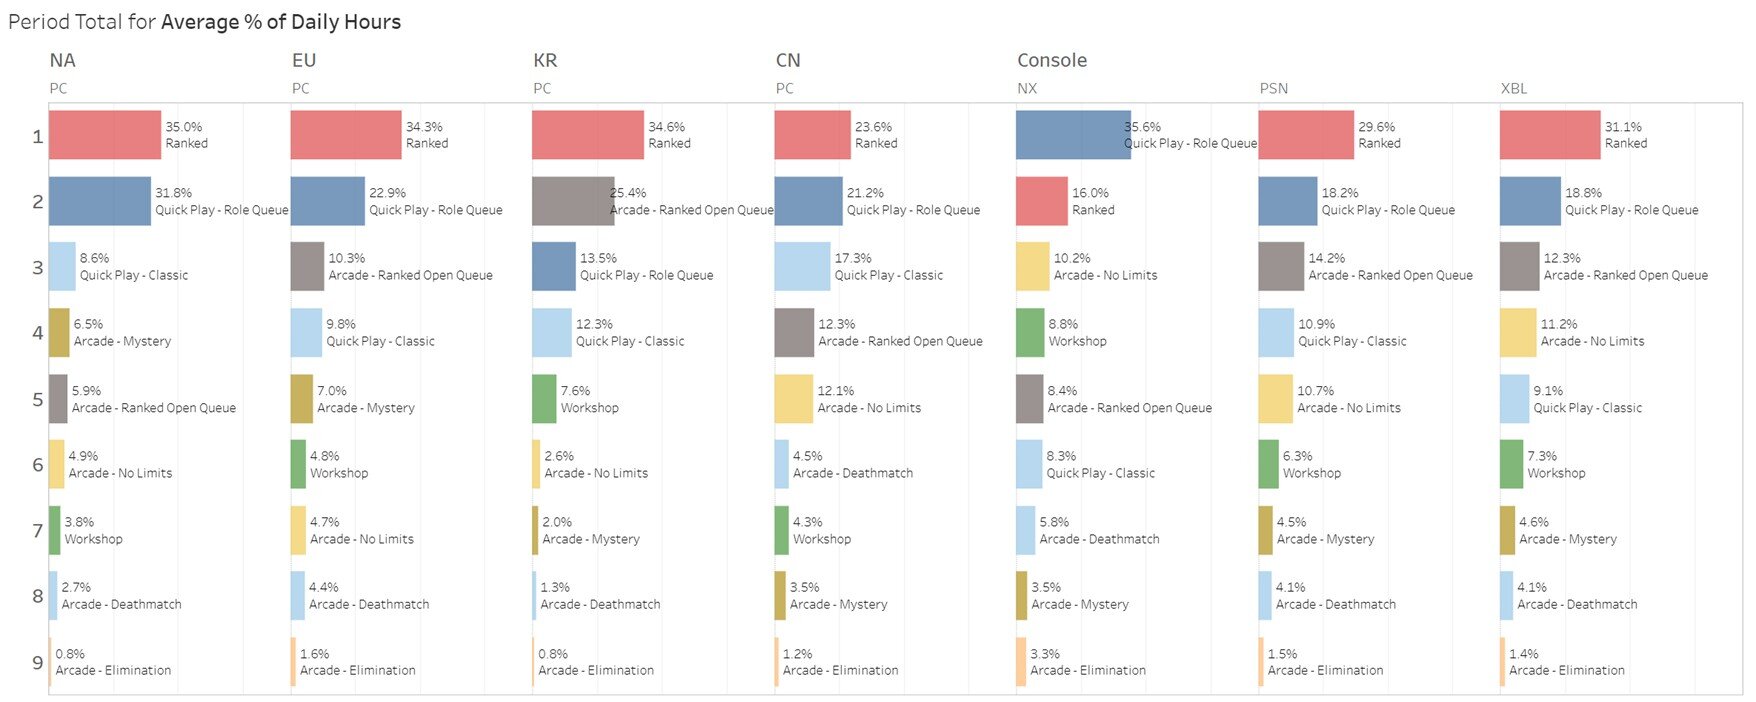Select NX Quick Play - Role Queue bar
Screen dimensions: 1756x702
click(1073, 135)
